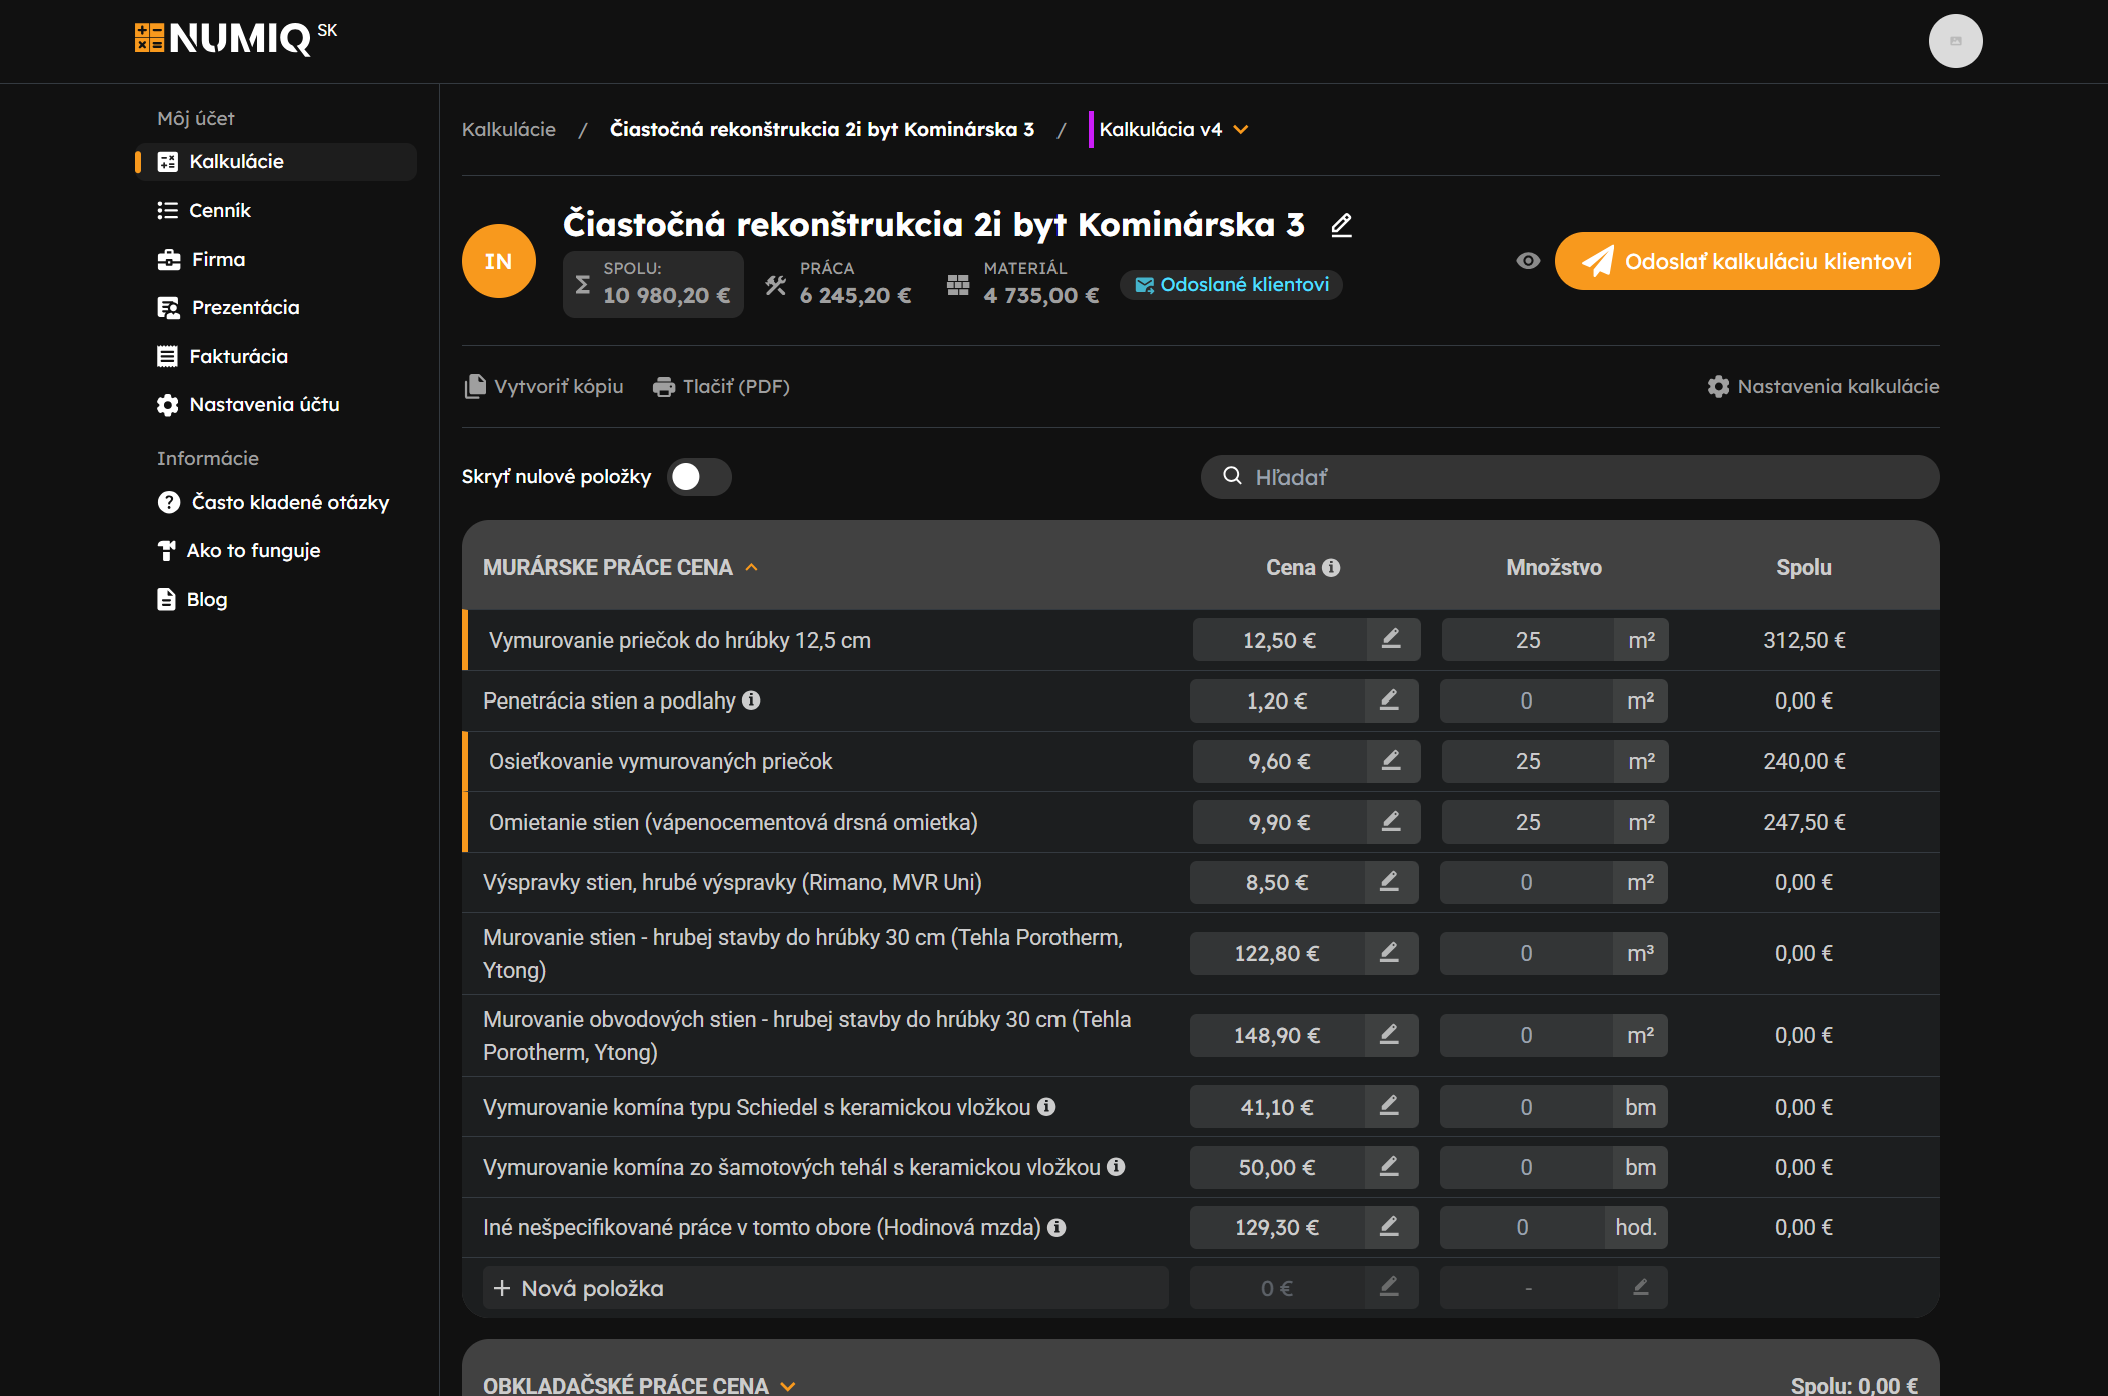
Task: Edit price pencil for Omietanie stien row
Action: pos(1391,822)
